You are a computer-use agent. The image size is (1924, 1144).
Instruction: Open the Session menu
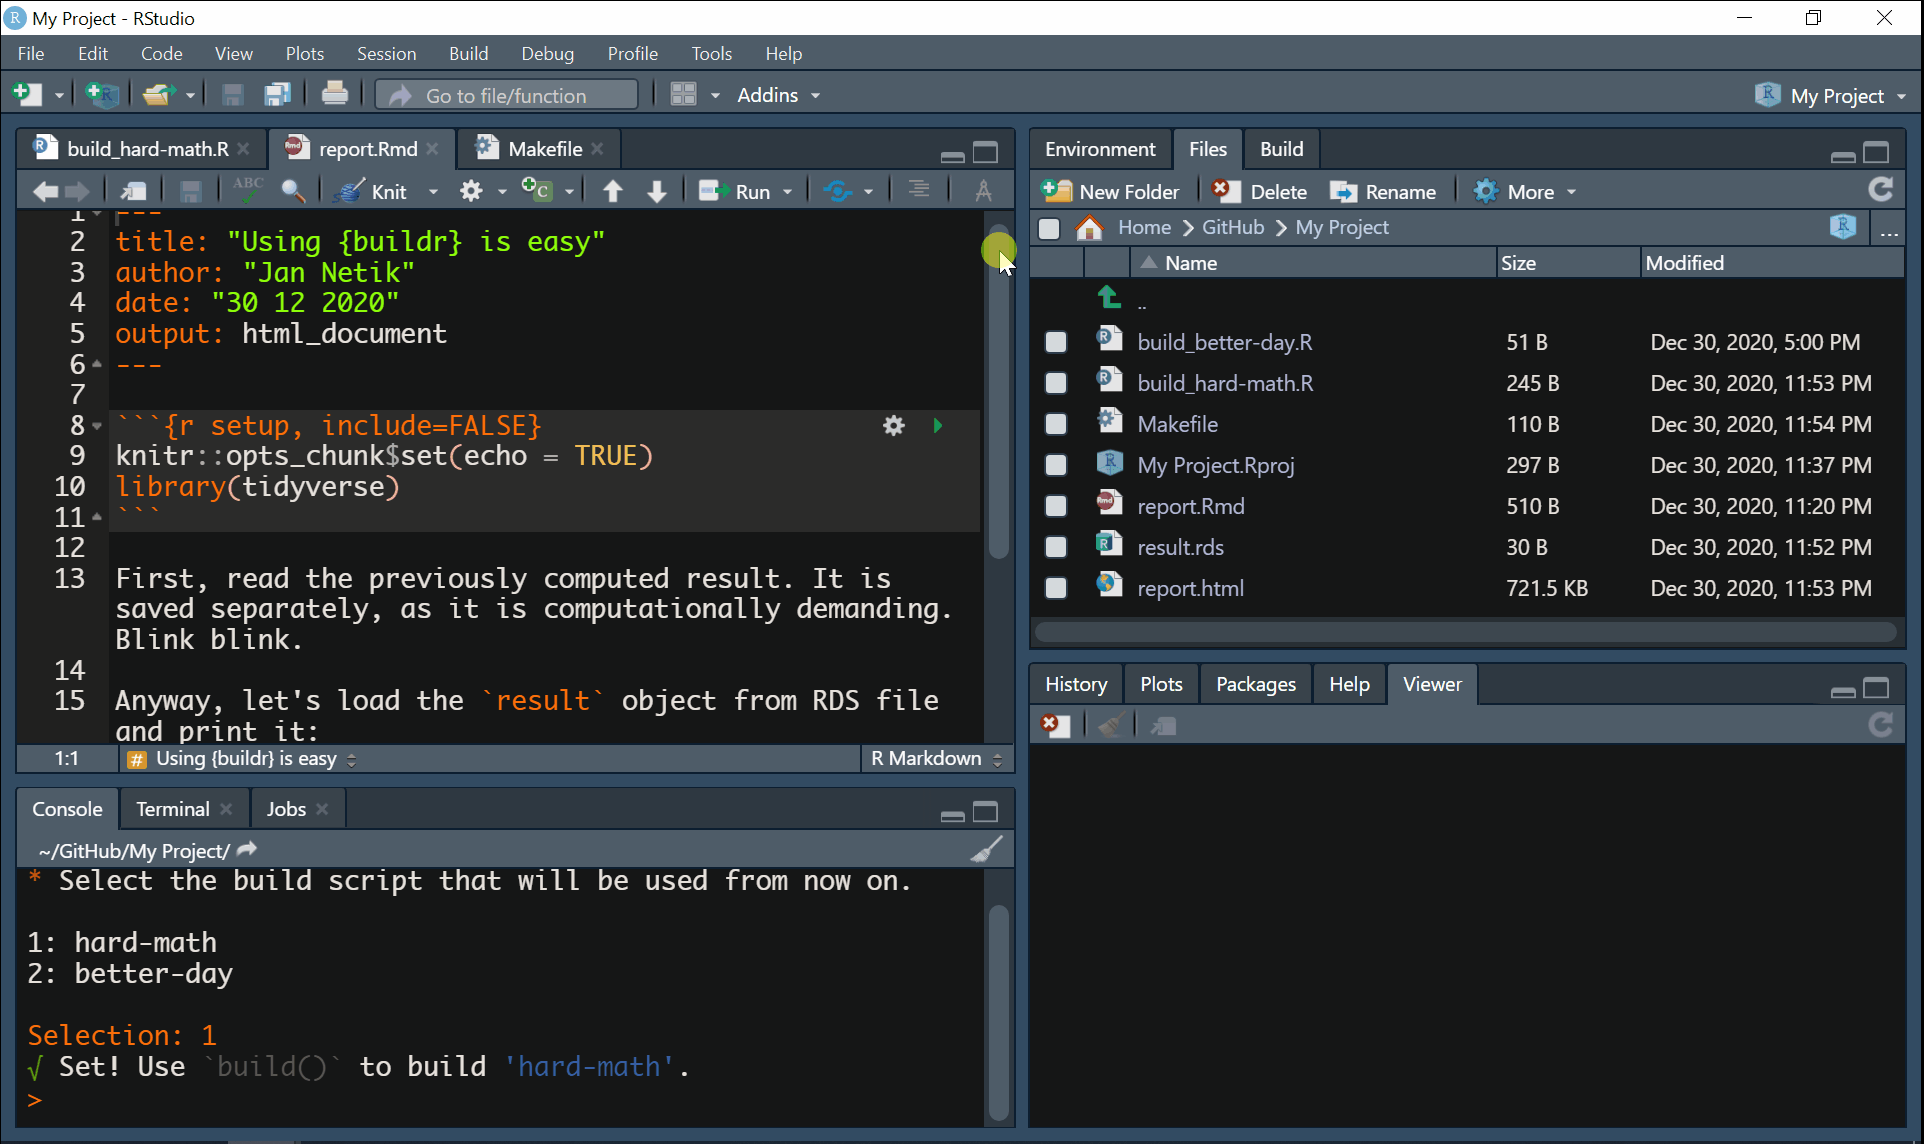coord(386,53)
